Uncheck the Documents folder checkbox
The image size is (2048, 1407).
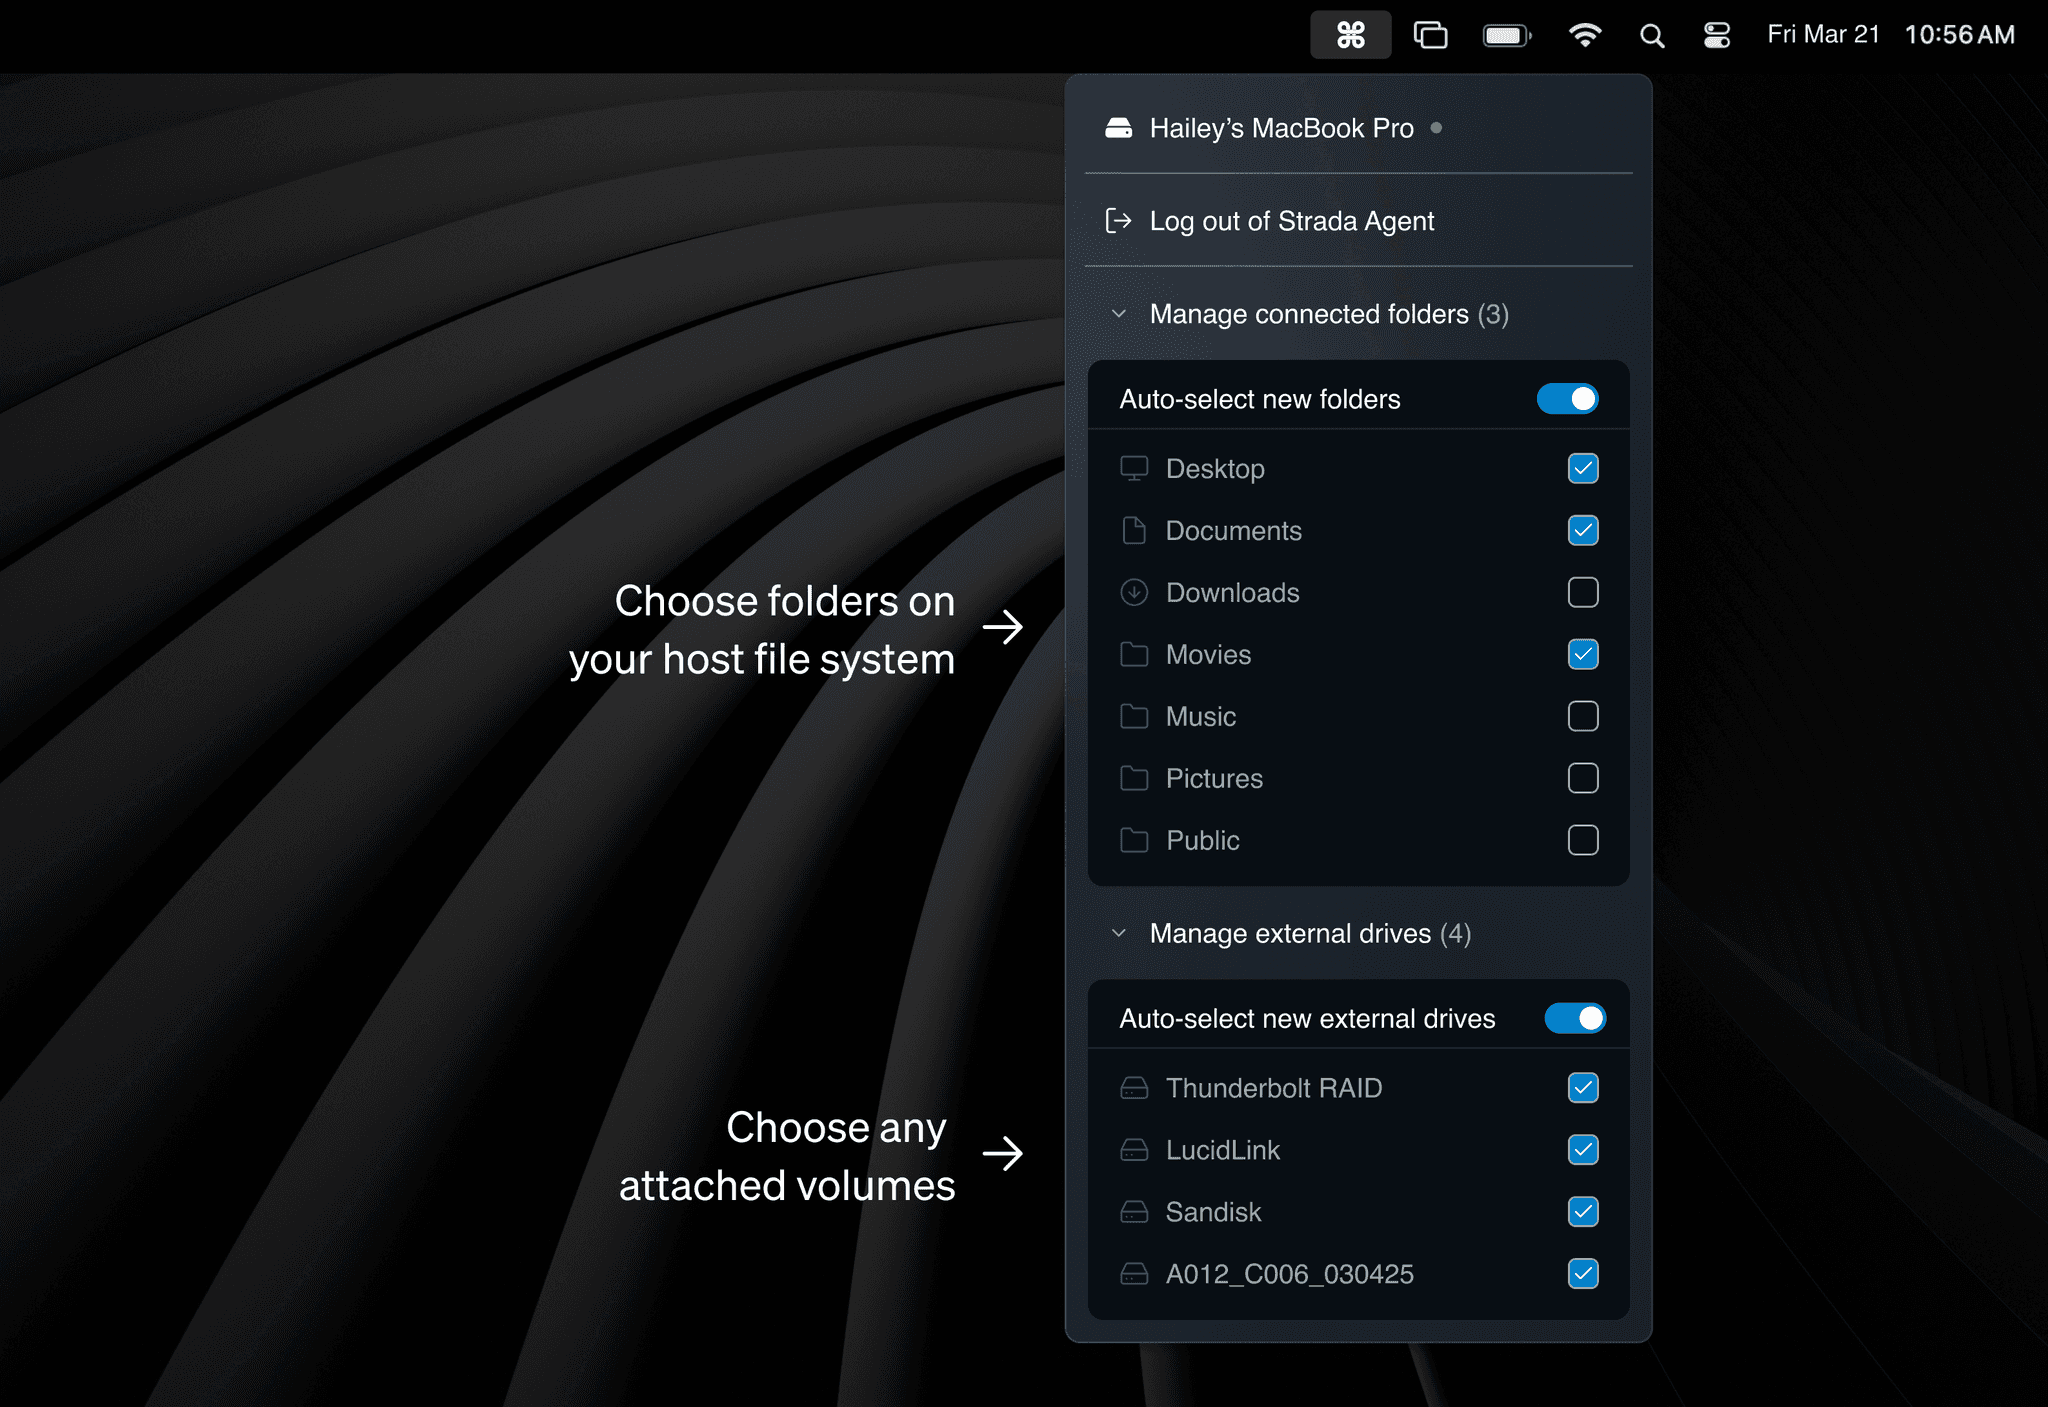[x=1583, y=530]
